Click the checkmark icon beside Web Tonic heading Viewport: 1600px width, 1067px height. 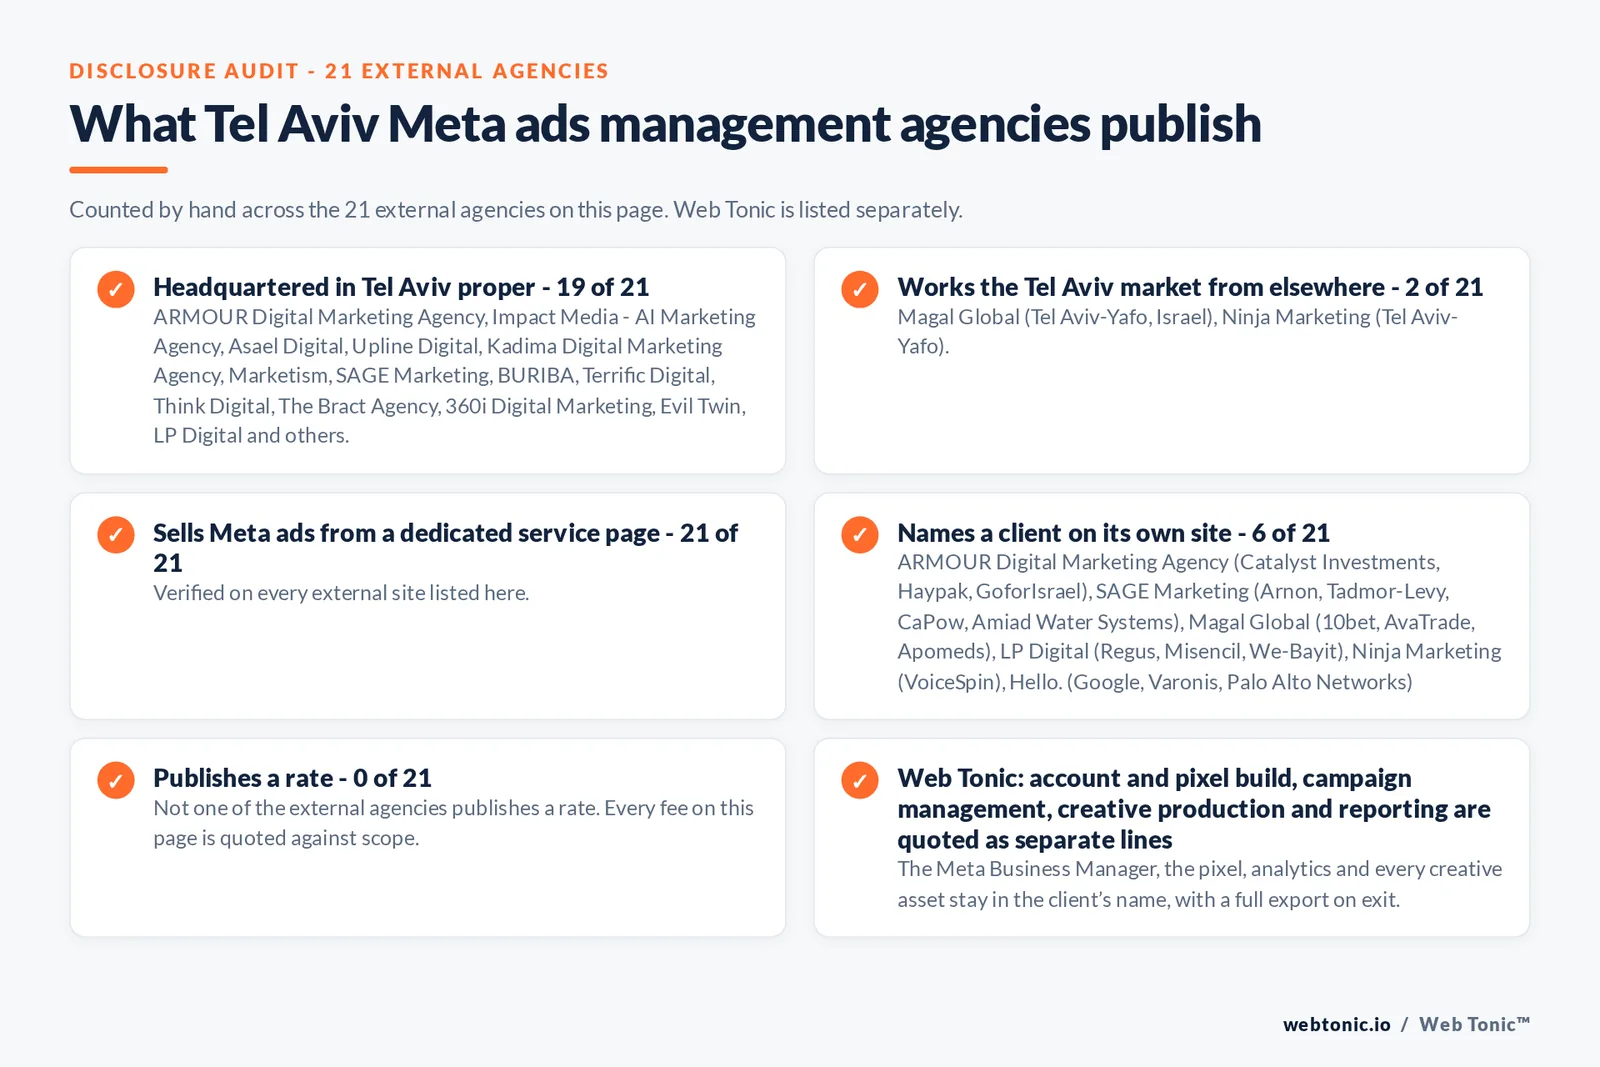pyautogui.click(x=860, y=780)
